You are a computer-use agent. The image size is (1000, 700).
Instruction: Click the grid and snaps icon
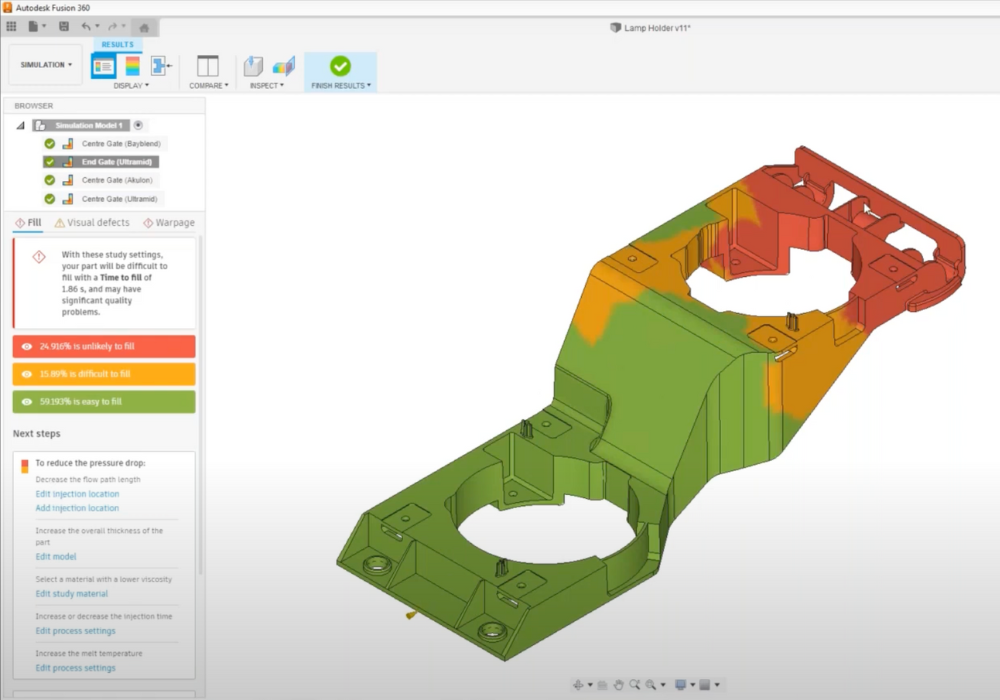[705, 685]
